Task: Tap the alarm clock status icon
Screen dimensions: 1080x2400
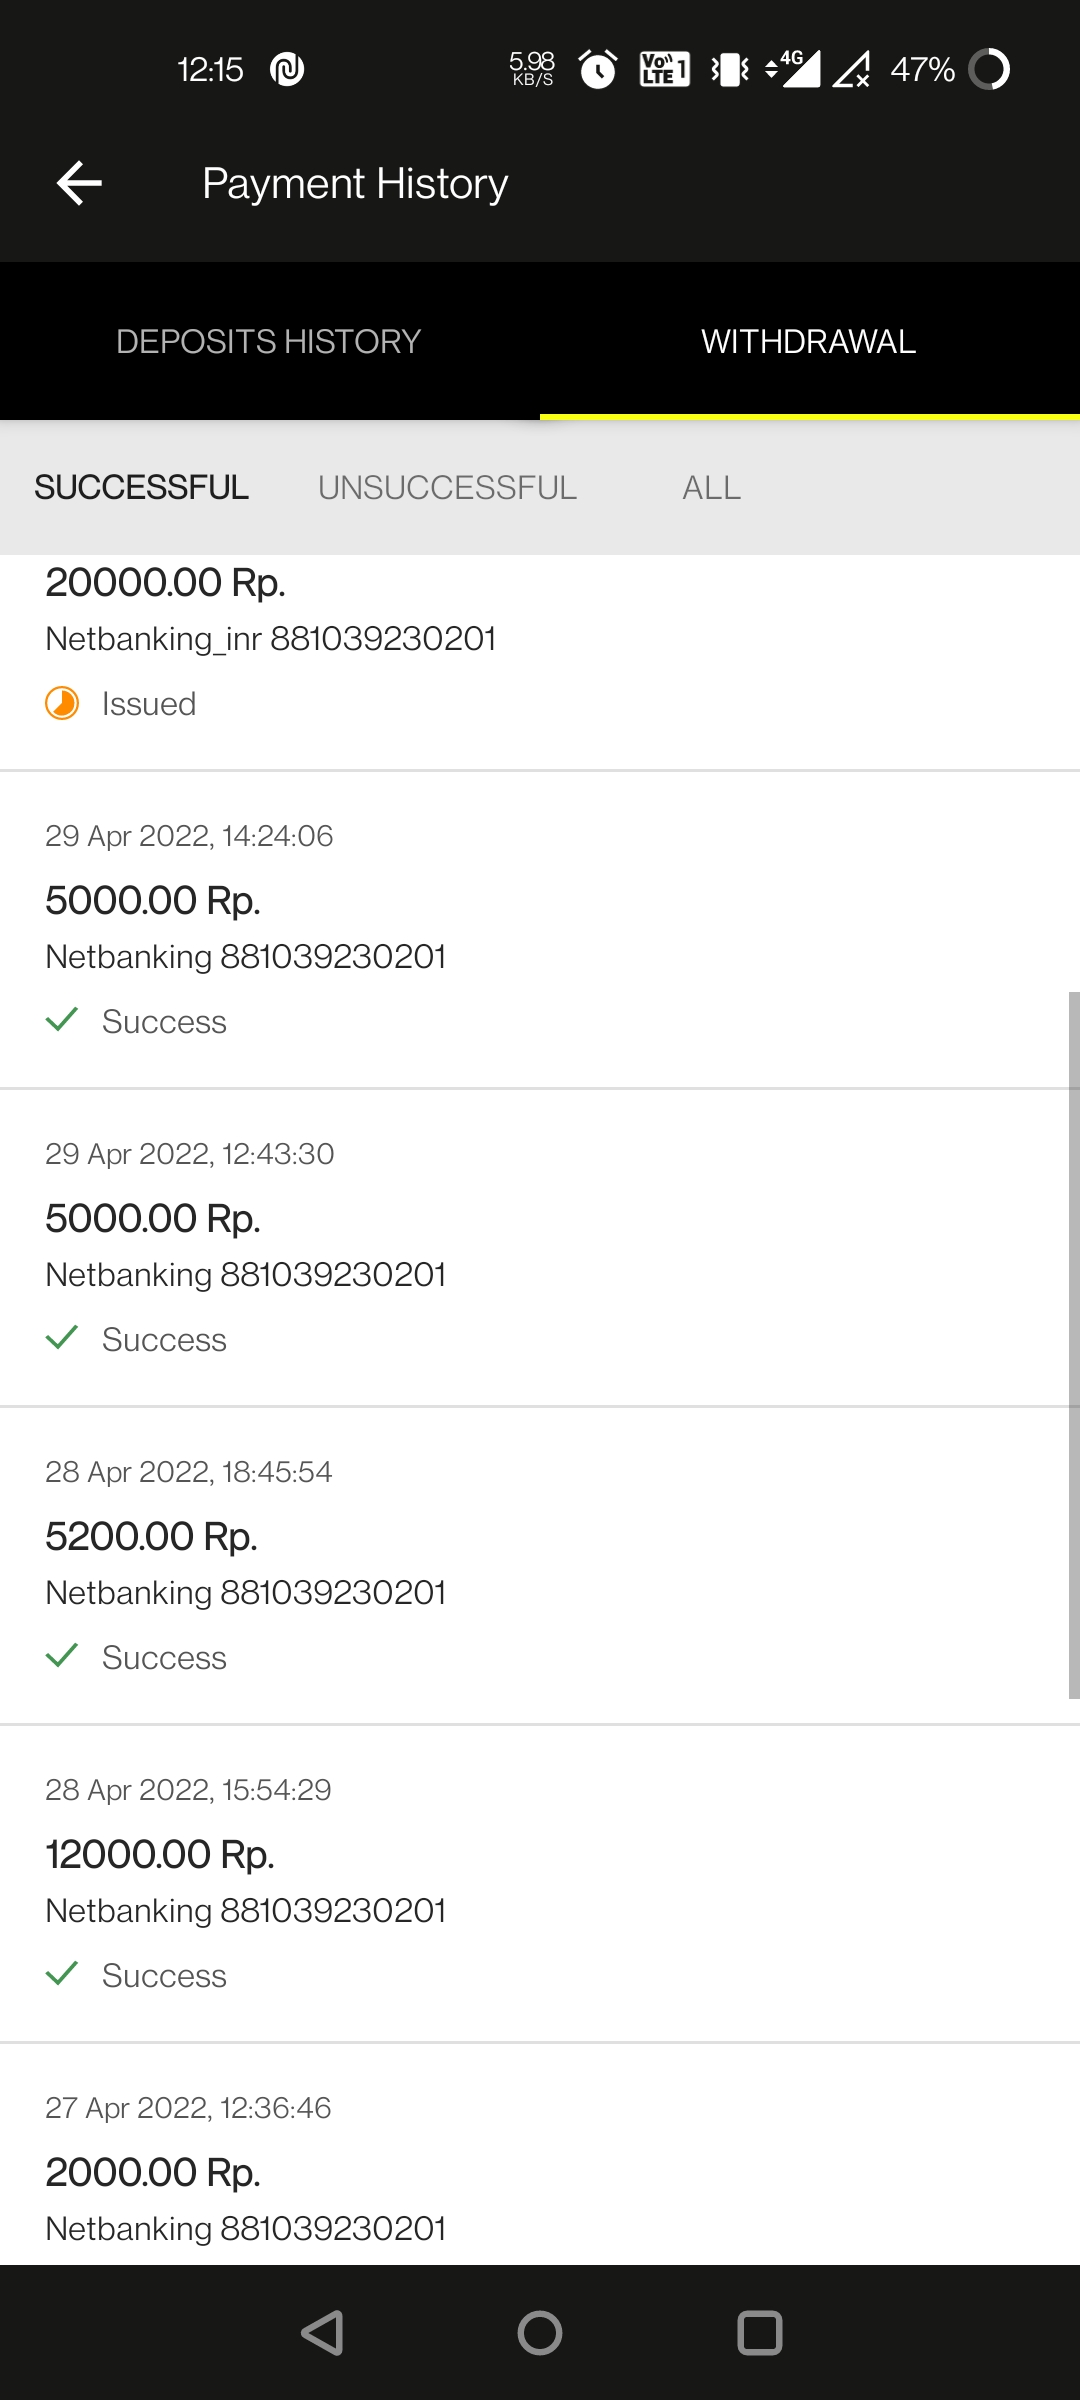Action: pos(598,70)
